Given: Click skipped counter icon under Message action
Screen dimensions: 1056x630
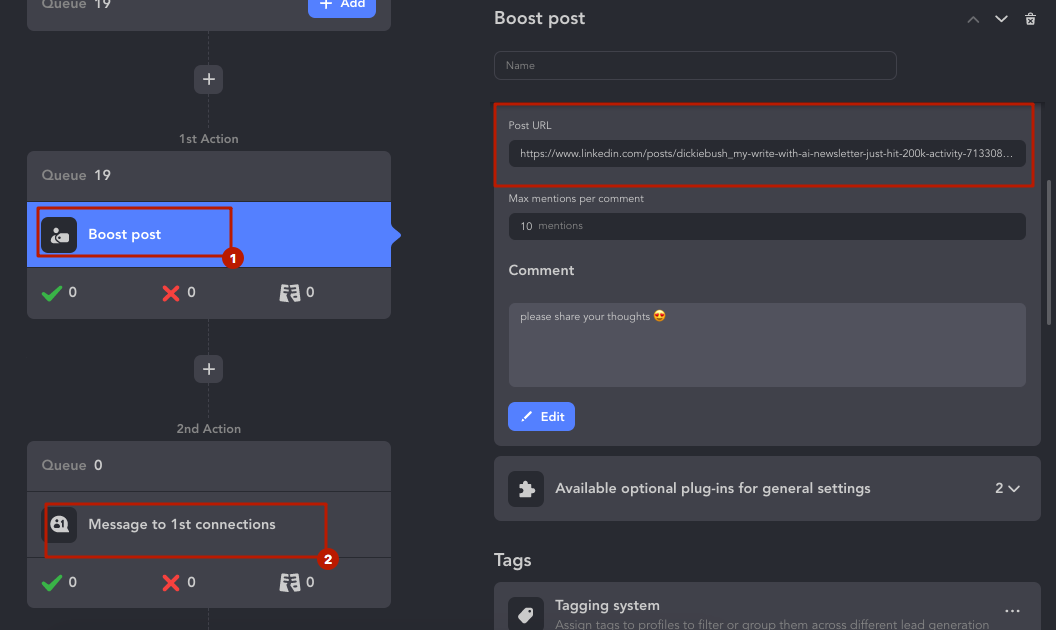Looking at the screenshot, I should click(x=290, y=583).
